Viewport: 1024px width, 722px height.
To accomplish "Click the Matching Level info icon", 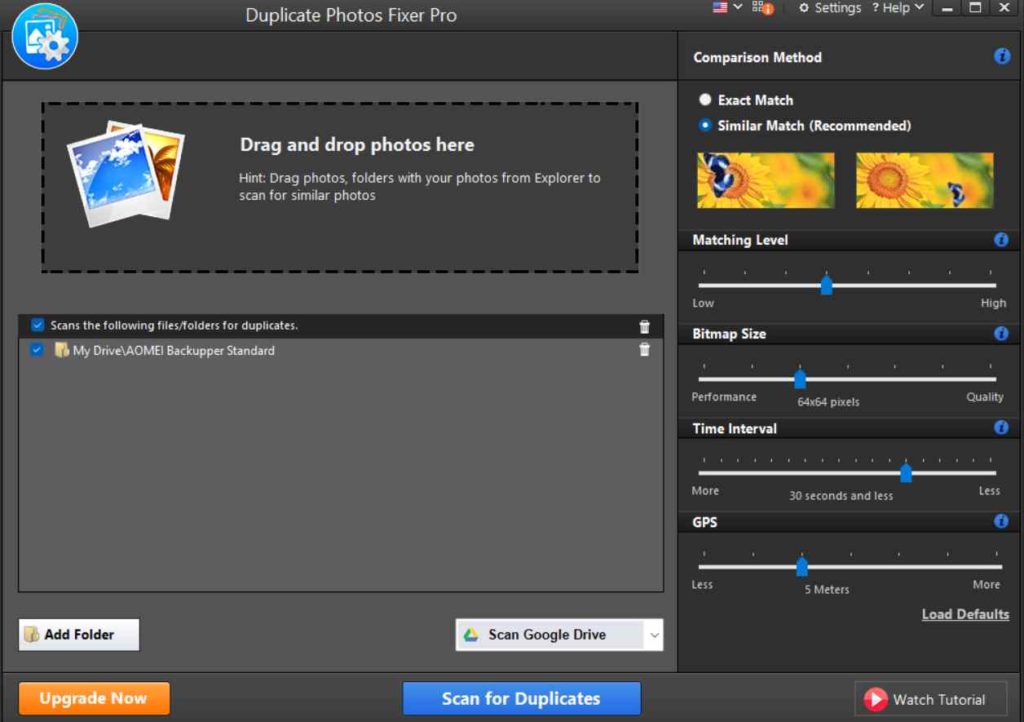I will point(1001,240).
